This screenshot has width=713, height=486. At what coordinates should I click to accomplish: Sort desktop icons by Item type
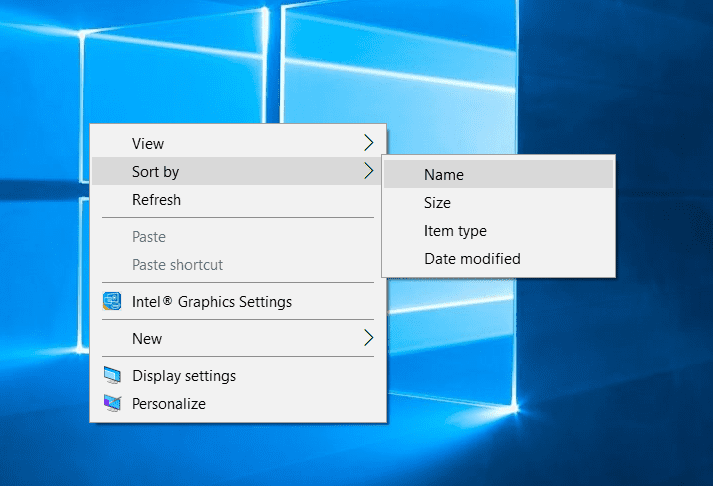(x=498, y=230)
